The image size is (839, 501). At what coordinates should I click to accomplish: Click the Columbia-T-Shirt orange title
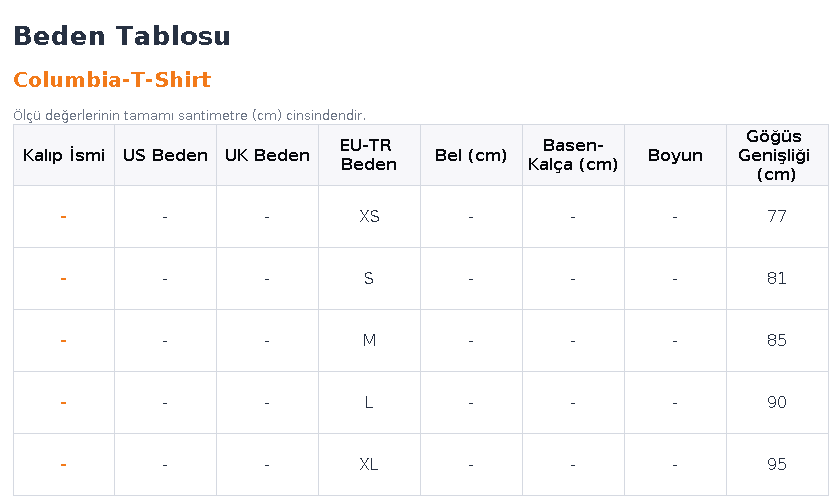pyautogui.click(x=112, y=80)
